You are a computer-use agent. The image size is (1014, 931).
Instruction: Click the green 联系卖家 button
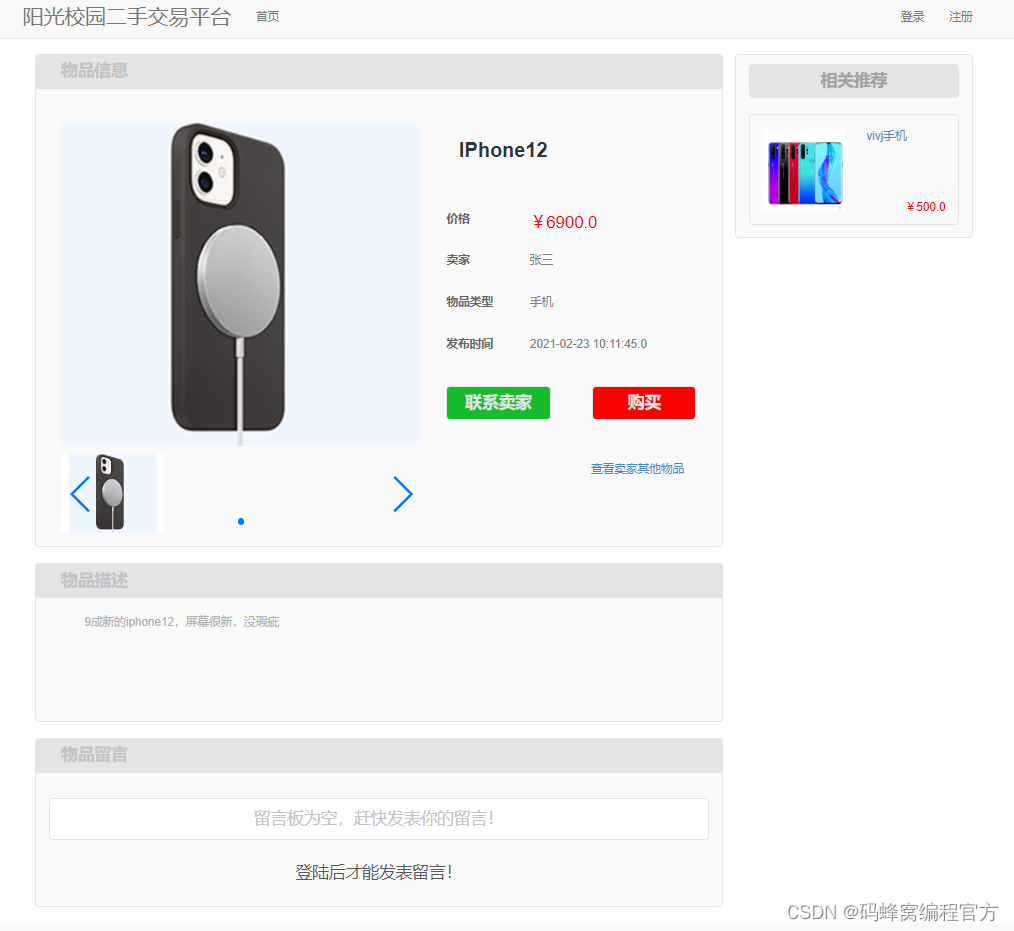498,403
